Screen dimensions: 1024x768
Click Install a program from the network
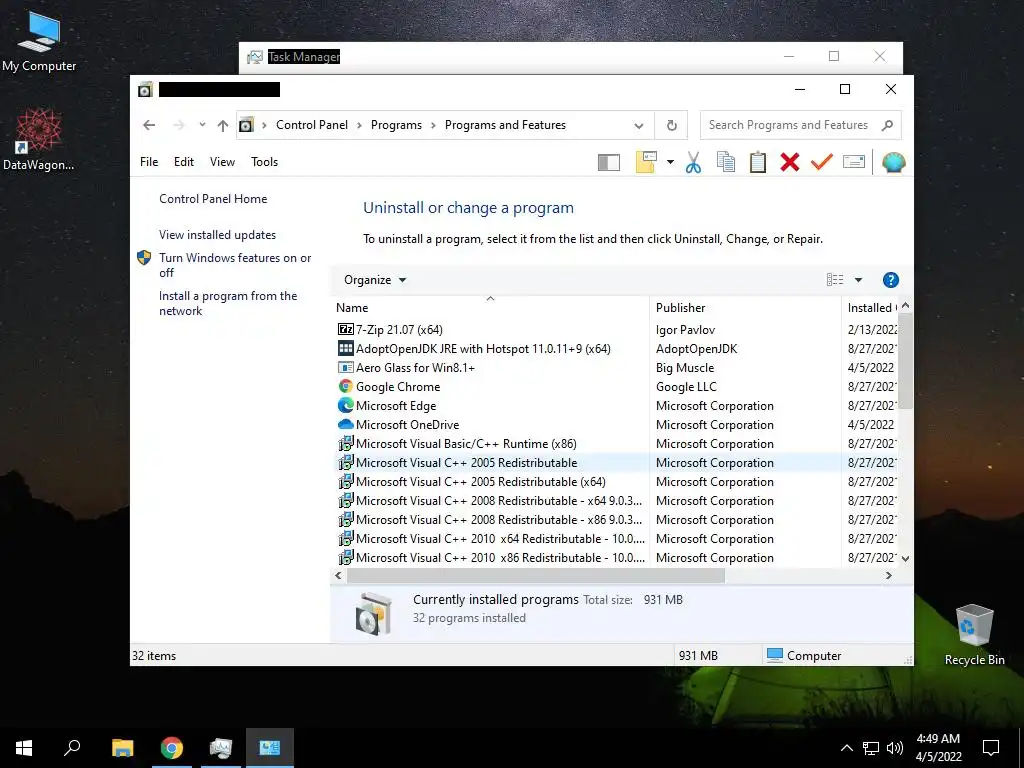pyautogui.click(x=228, y=303)
